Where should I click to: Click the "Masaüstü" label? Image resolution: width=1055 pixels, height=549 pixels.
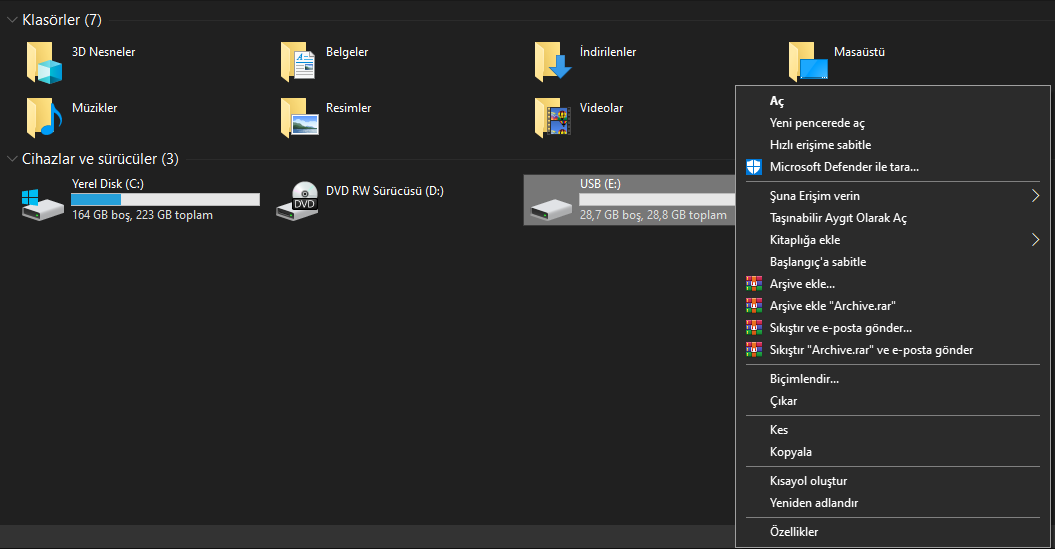[x=859, y=52]
